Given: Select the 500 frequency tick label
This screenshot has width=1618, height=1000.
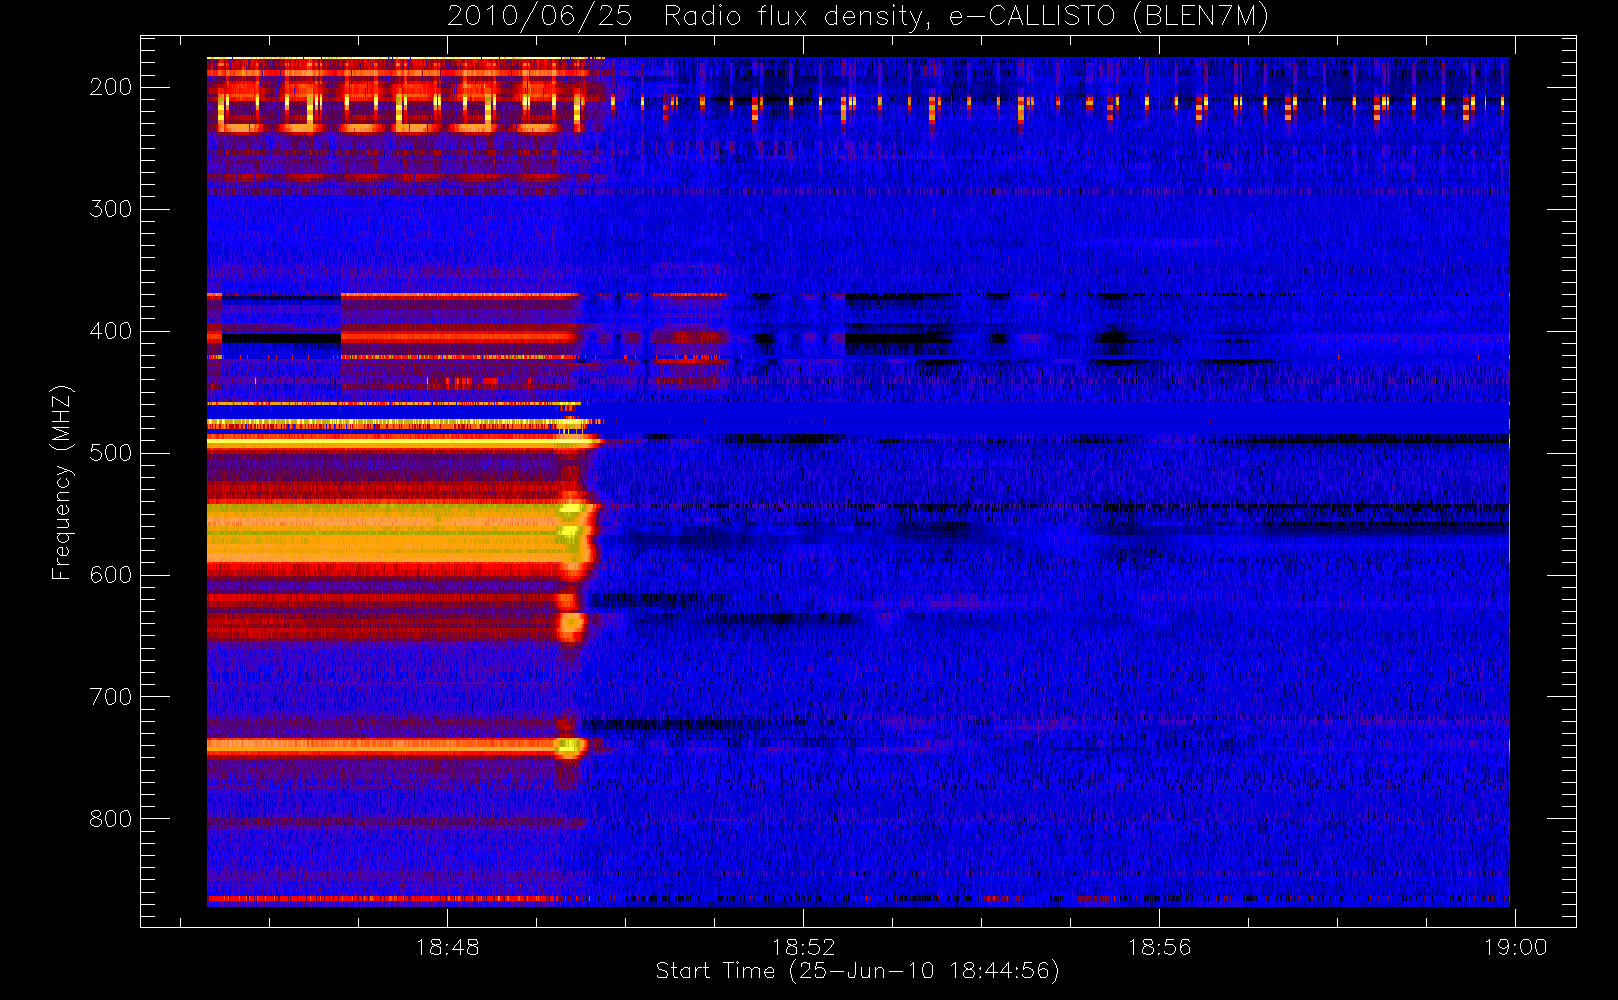Looking at the screenshot, I should coord(110,453).
